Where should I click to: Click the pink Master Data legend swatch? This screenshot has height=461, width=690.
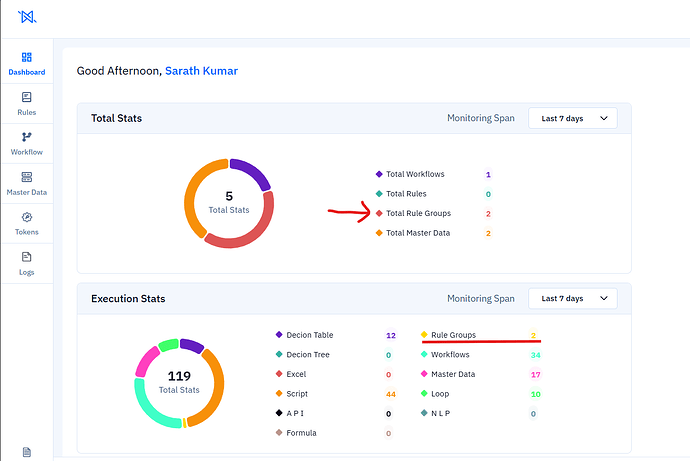[x=424, y=374]
